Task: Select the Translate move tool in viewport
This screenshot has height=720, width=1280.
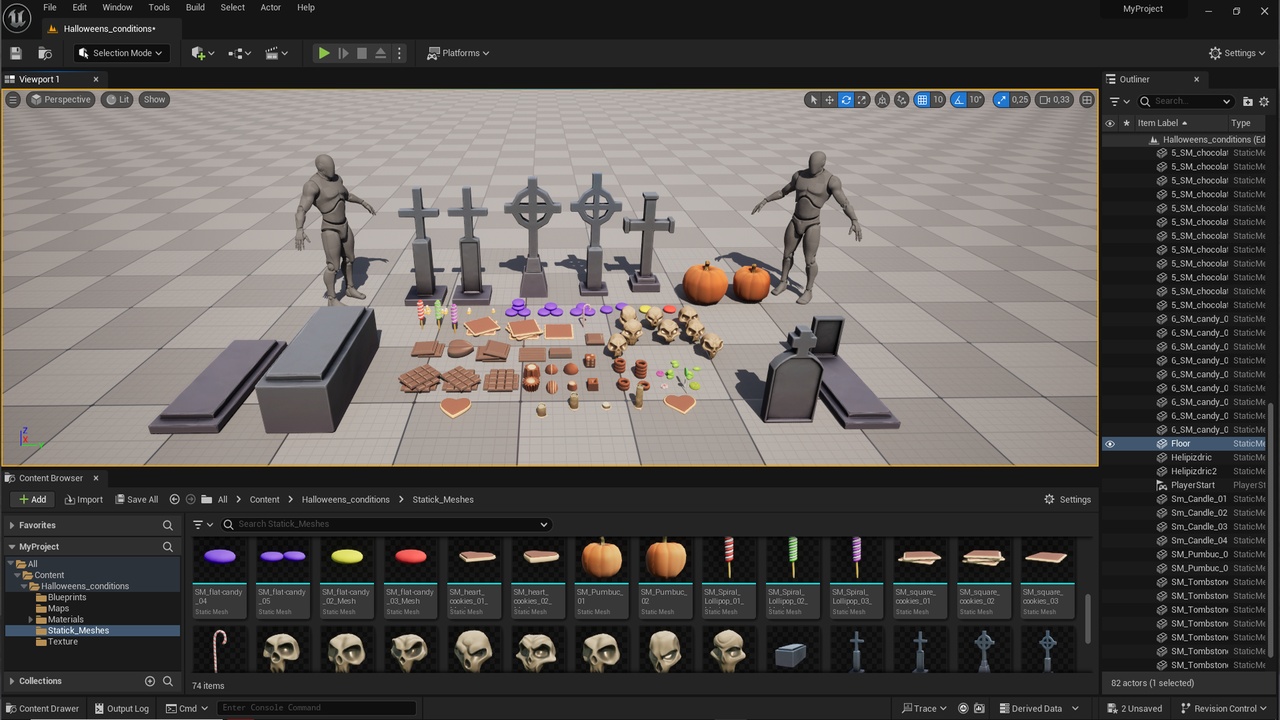Action: tap(829, 100)
